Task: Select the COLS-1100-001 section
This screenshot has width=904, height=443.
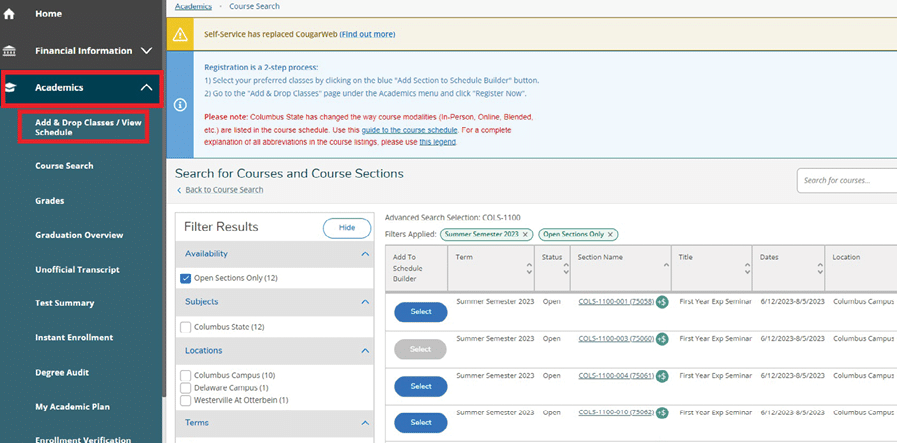Action: pyautogui.click(x=421, y=312)
